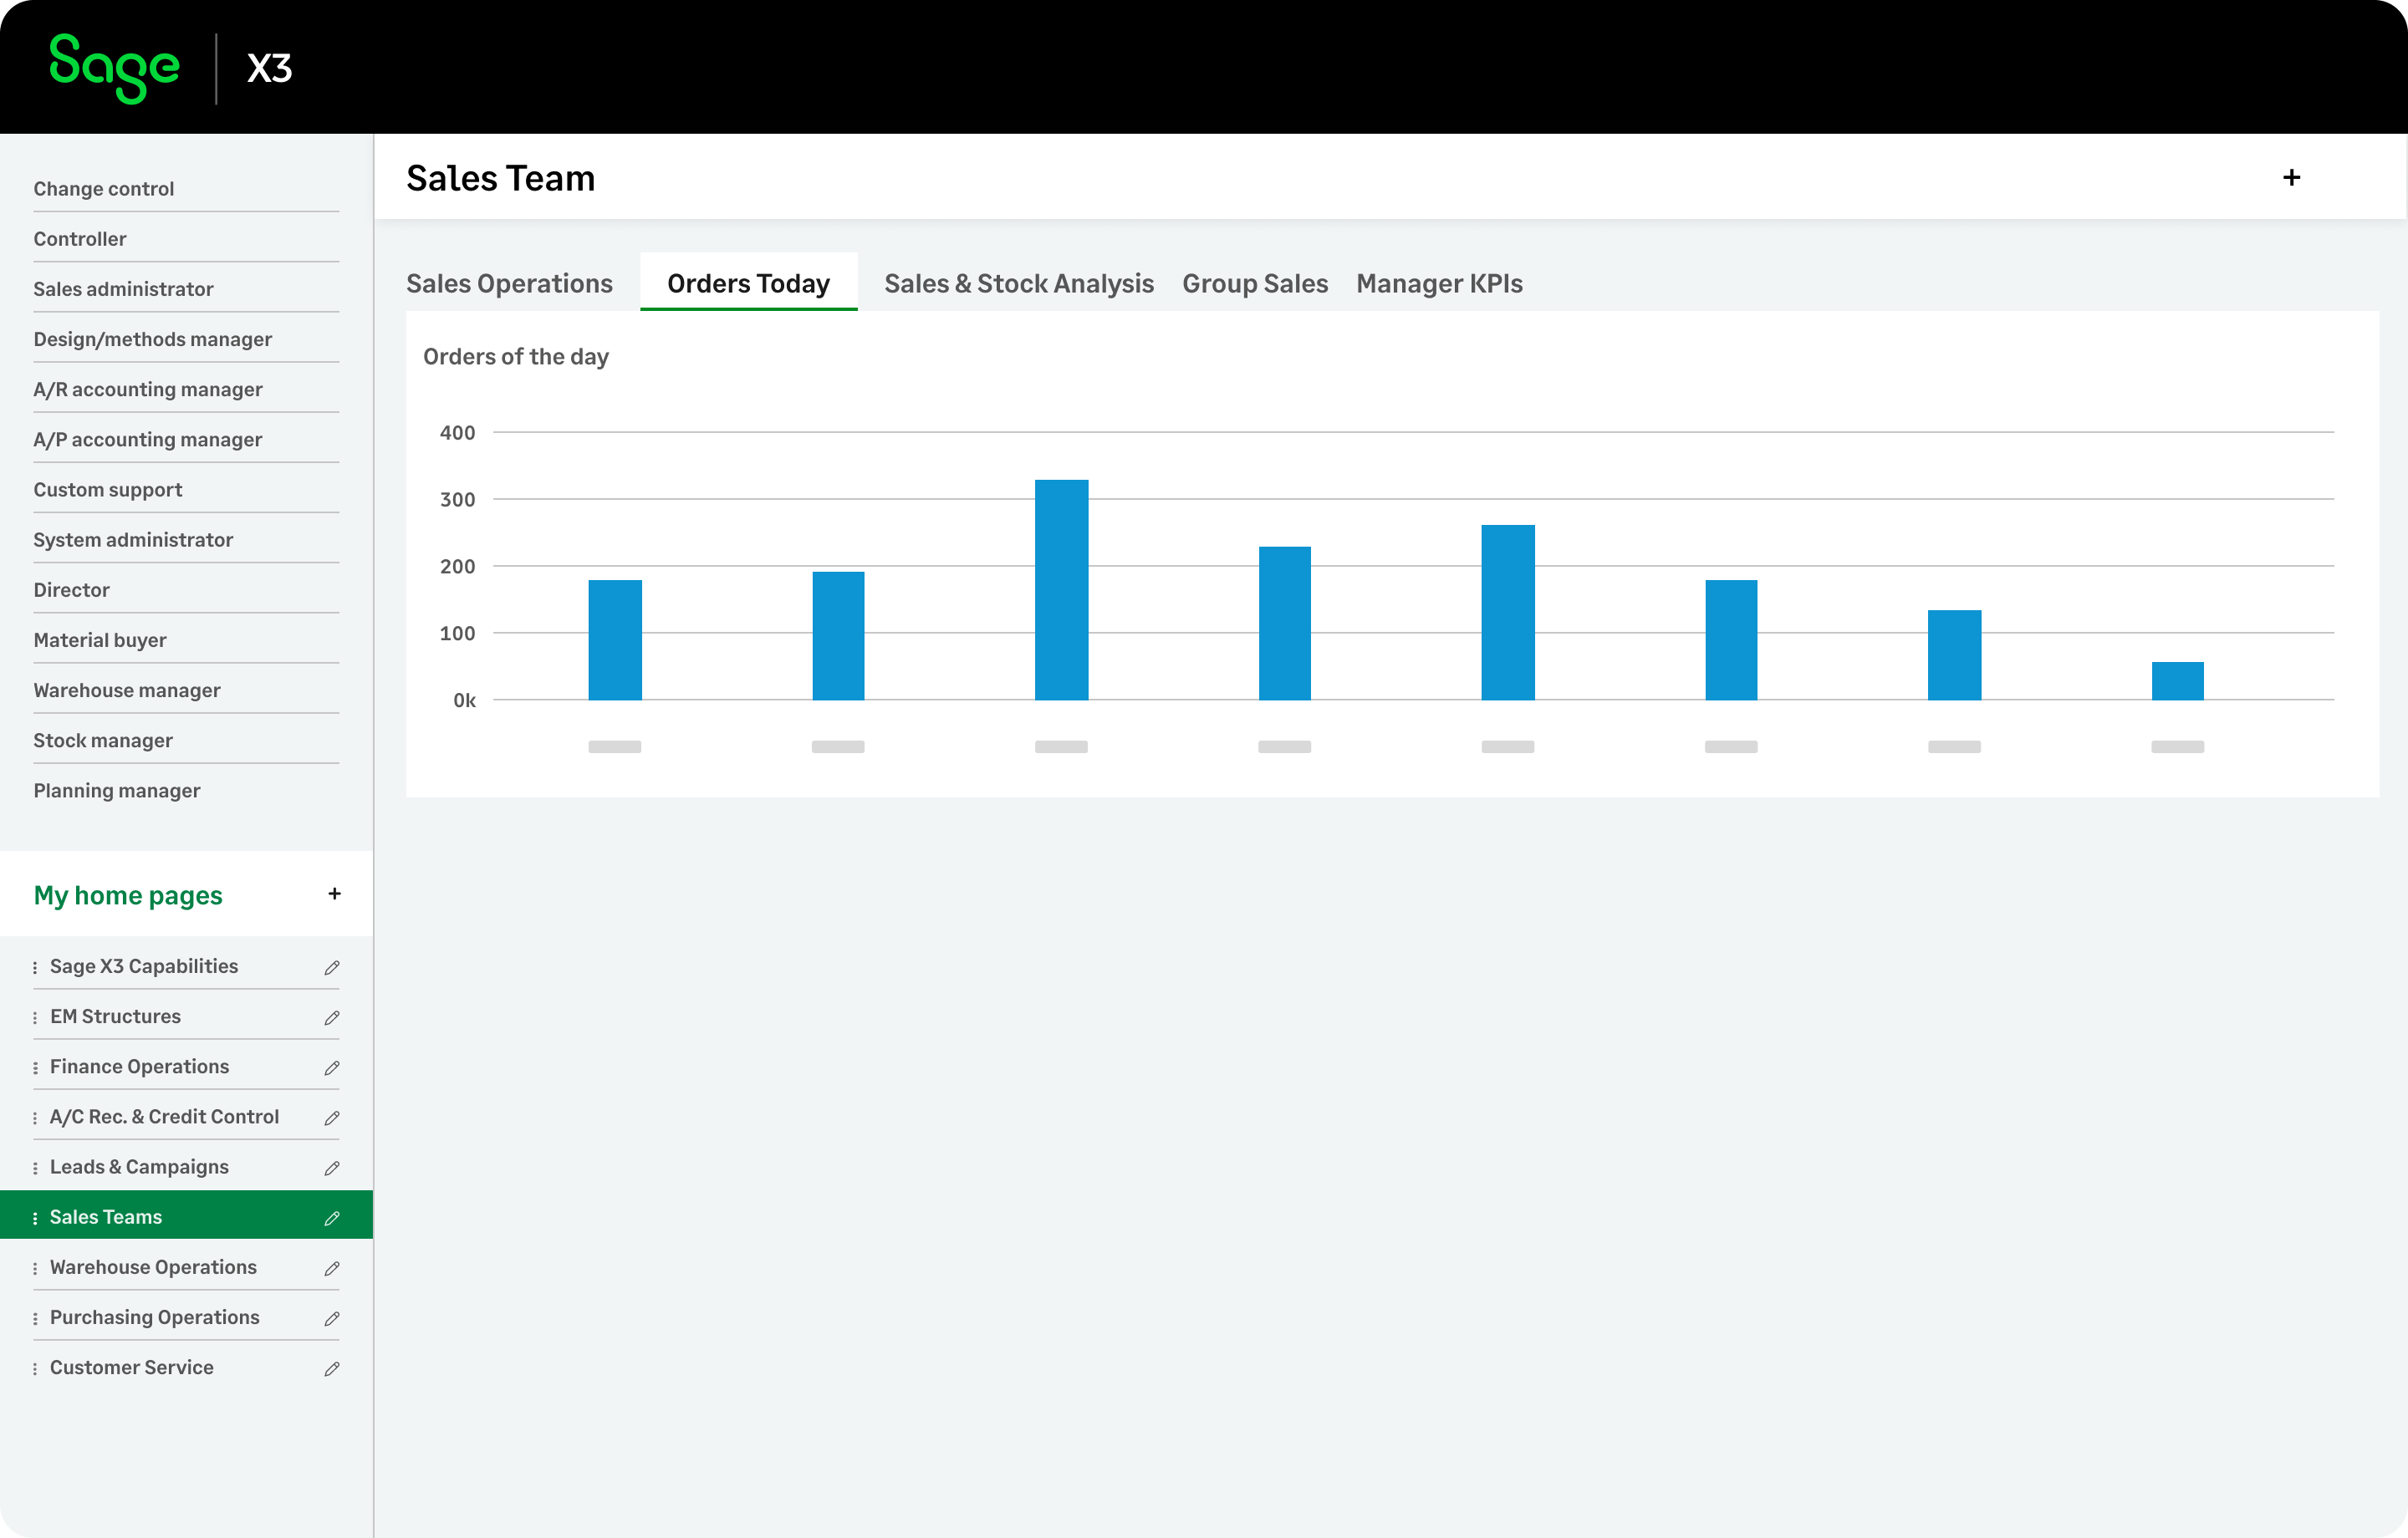Click pencil icon for Purchasing Operations

[332, 1318]
